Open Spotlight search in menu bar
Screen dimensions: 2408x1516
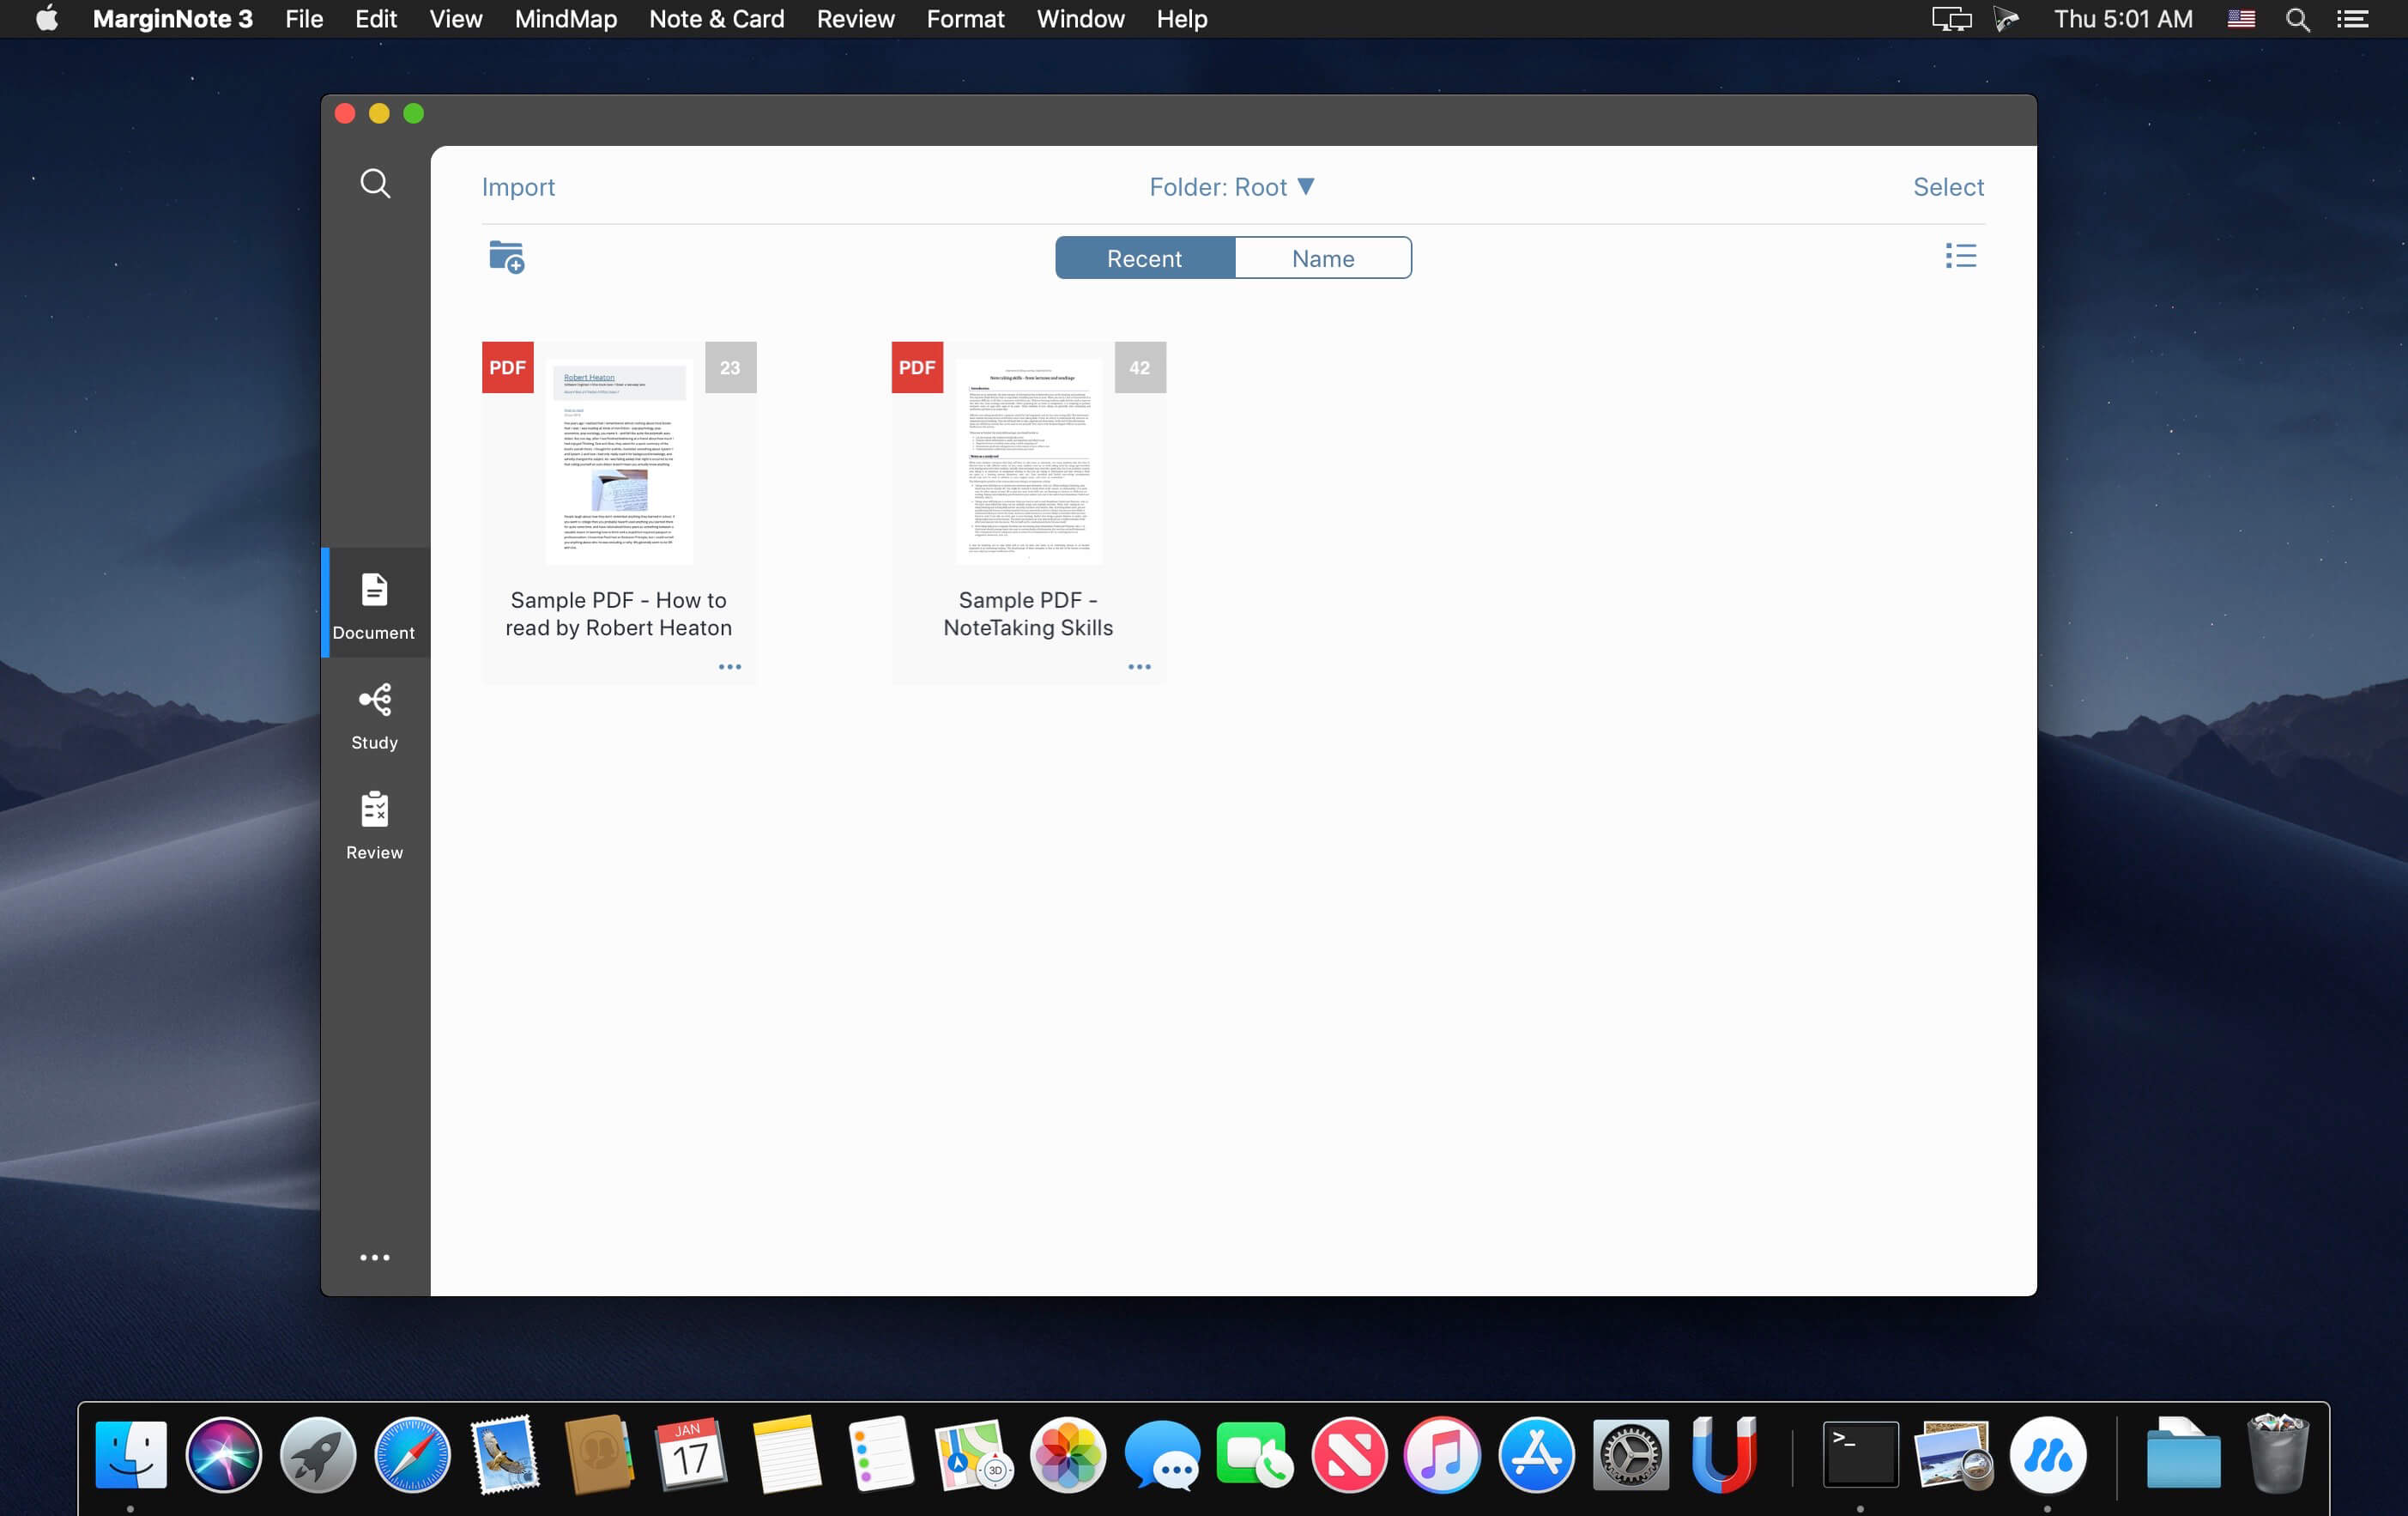(2297, 19)
